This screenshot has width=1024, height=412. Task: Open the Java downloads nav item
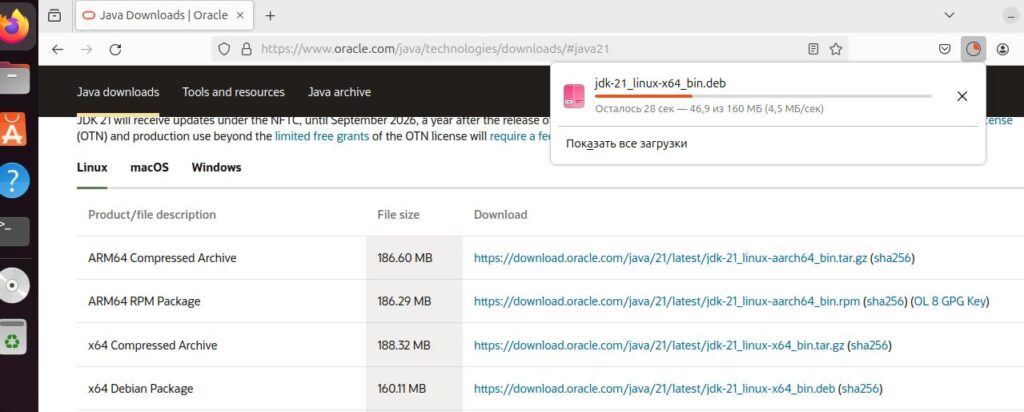(118, 93)
